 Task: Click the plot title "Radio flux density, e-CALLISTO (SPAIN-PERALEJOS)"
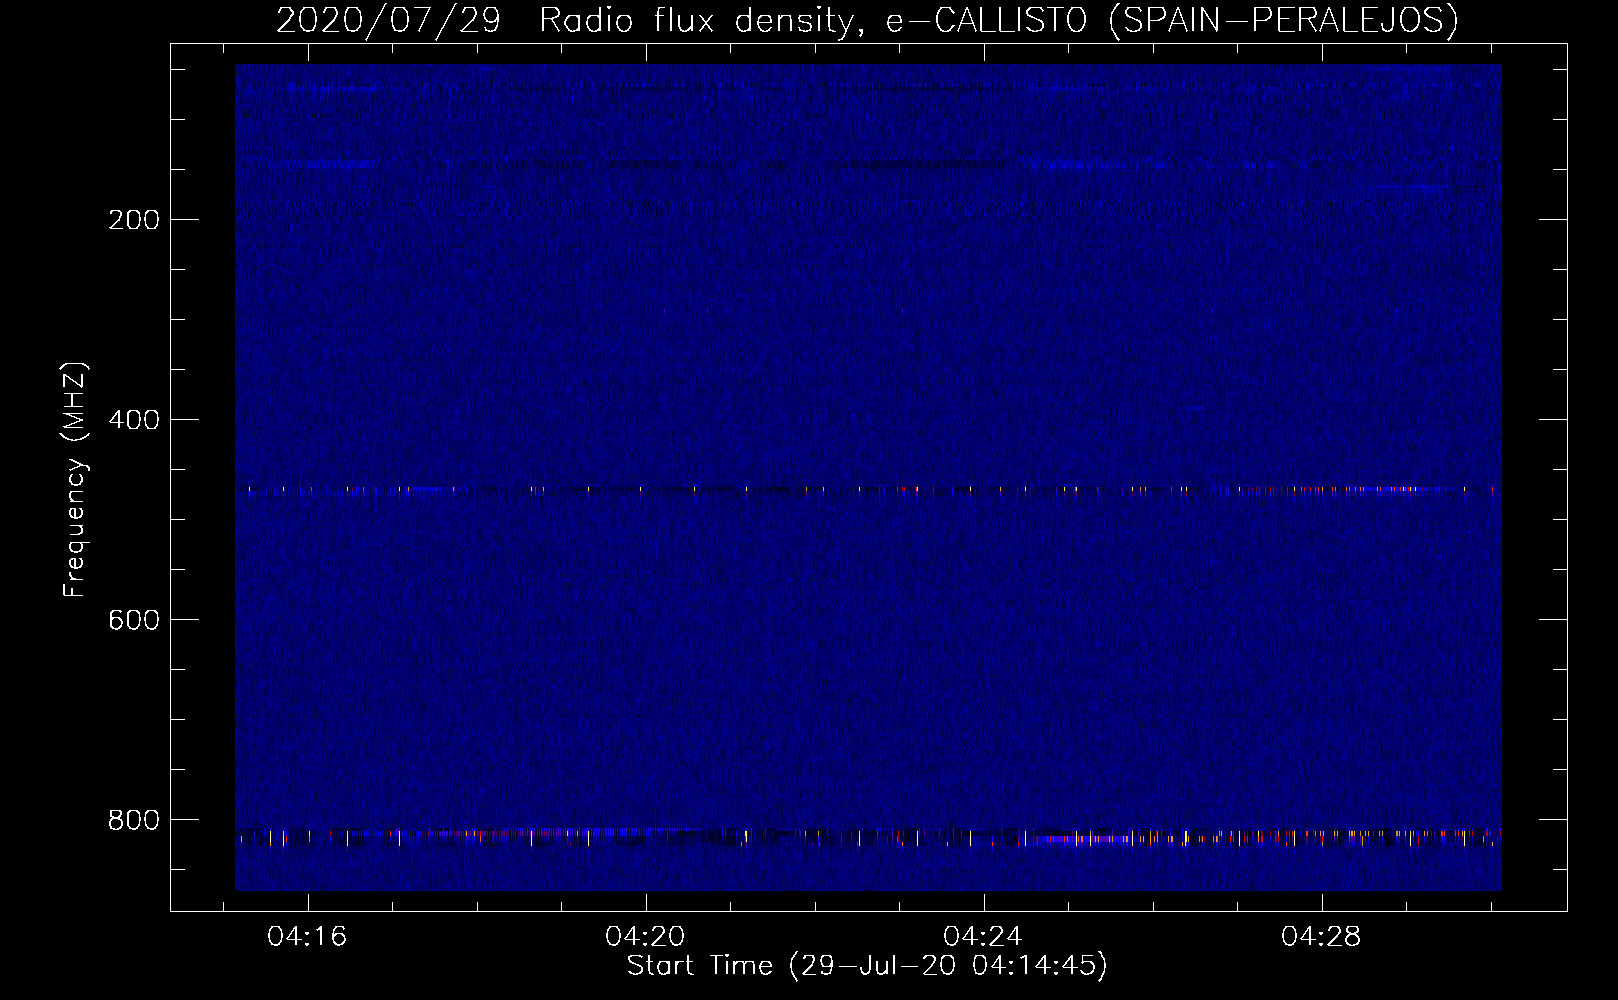pos(998,20)
